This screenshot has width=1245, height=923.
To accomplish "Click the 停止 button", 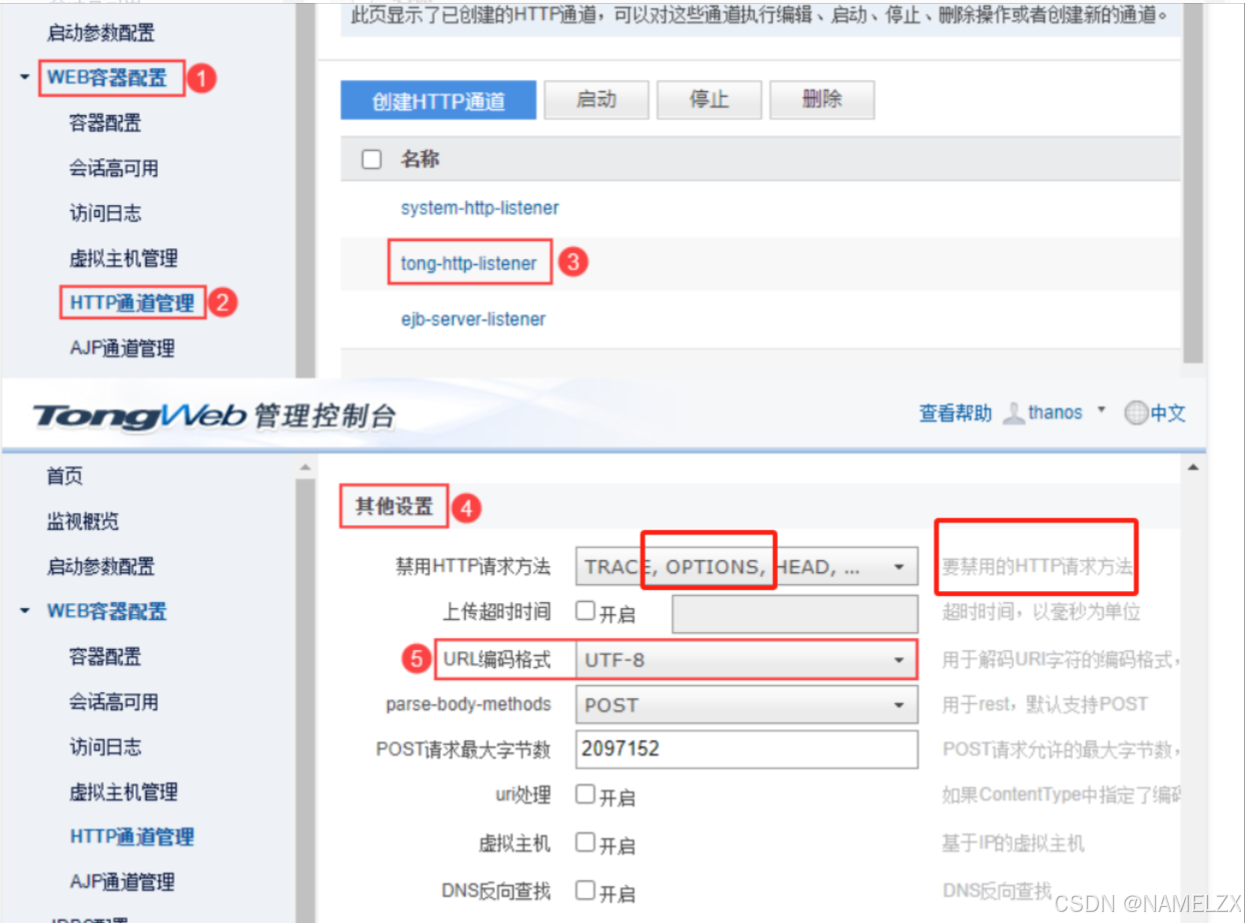I will coord(709,100).
